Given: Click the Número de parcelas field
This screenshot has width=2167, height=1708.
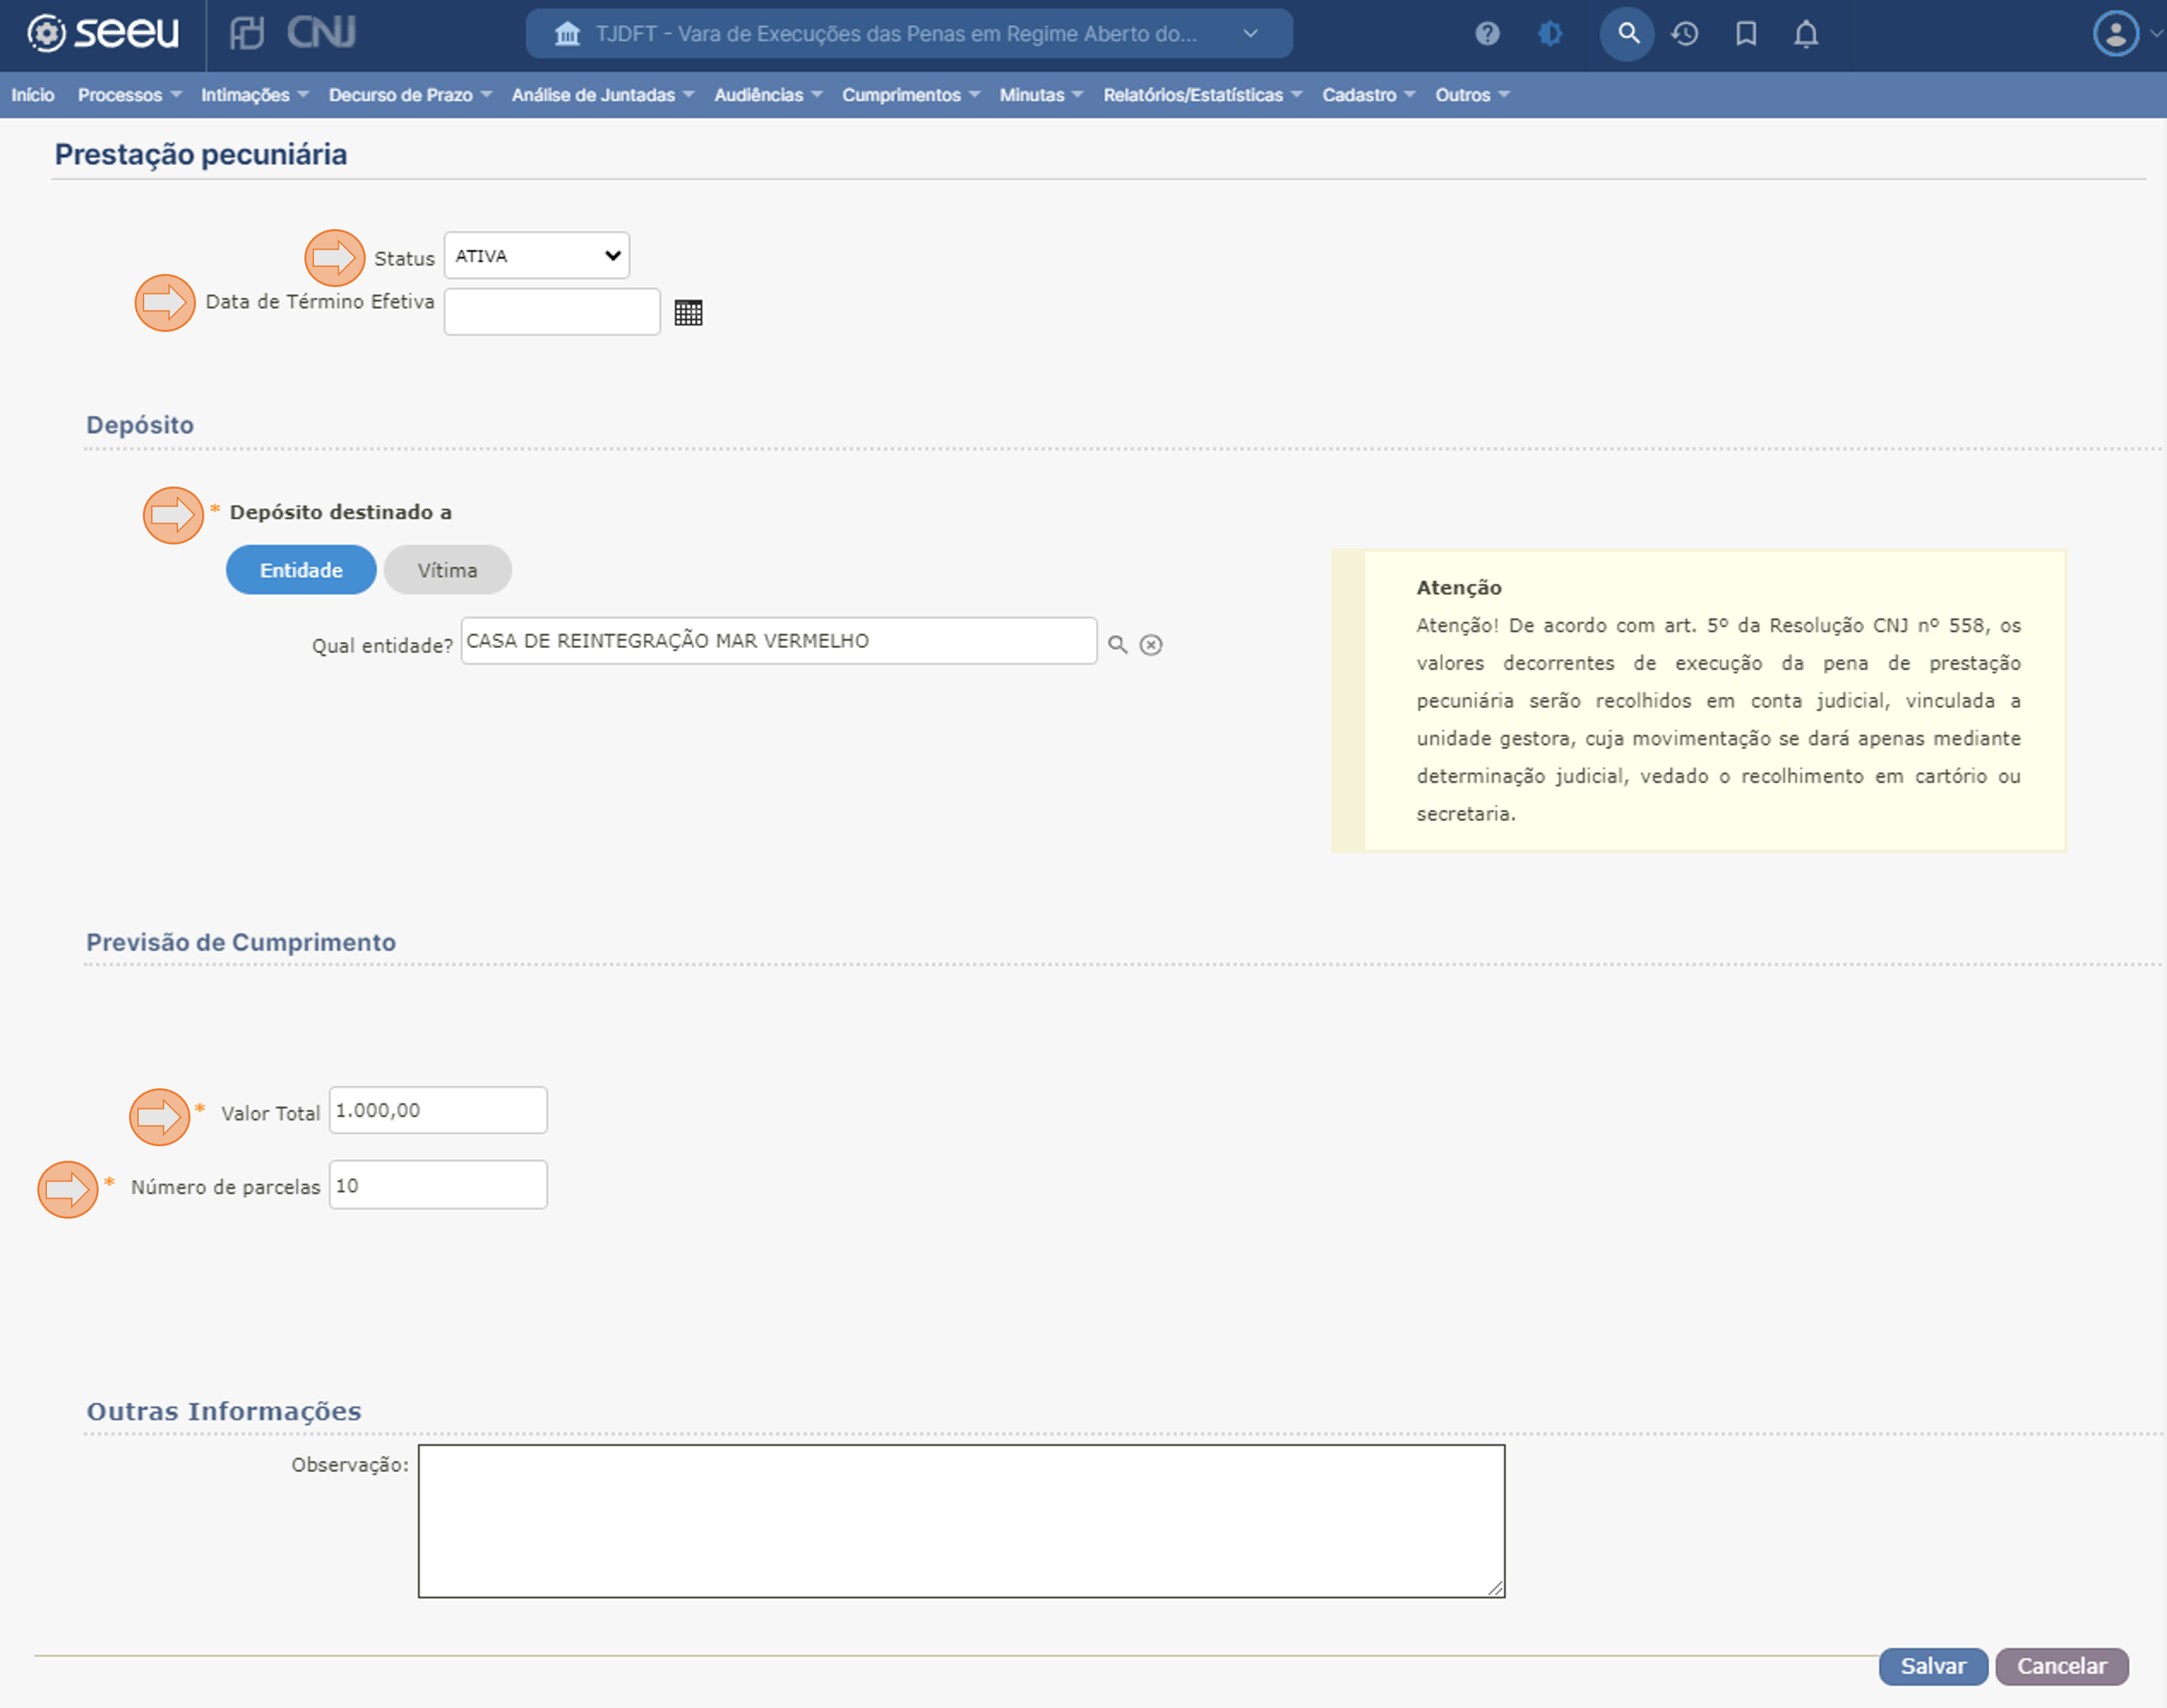Looking at the screenshot, I should [438, 1185].
